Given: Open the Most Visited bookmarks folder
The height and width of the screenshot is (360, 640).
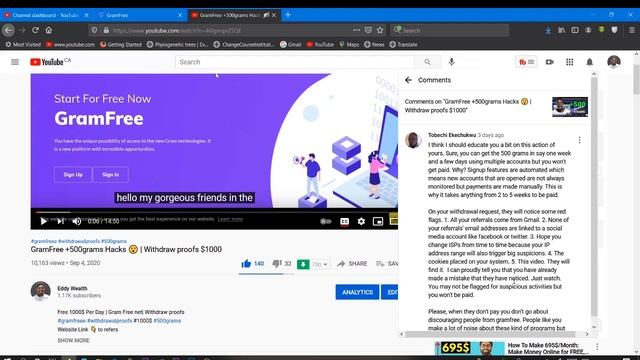Looking at the screenshot, I should [x=23, y=44].
